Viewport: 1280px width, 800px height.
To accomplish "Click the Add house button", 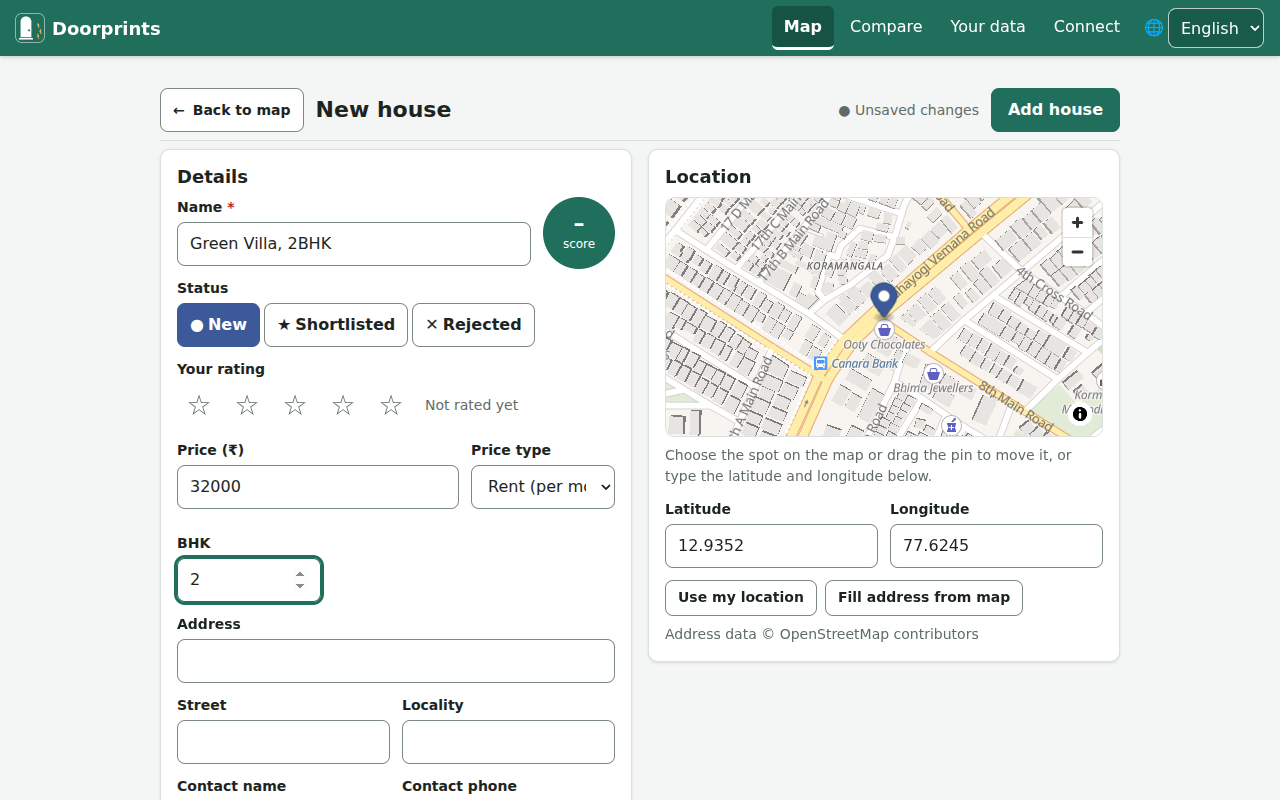I will (1055, 110).
